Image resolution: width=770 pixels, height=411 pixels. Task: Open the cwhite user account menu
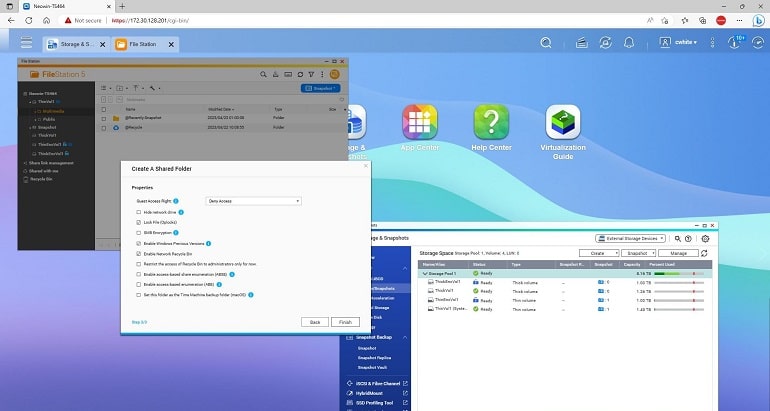point(678,43)
